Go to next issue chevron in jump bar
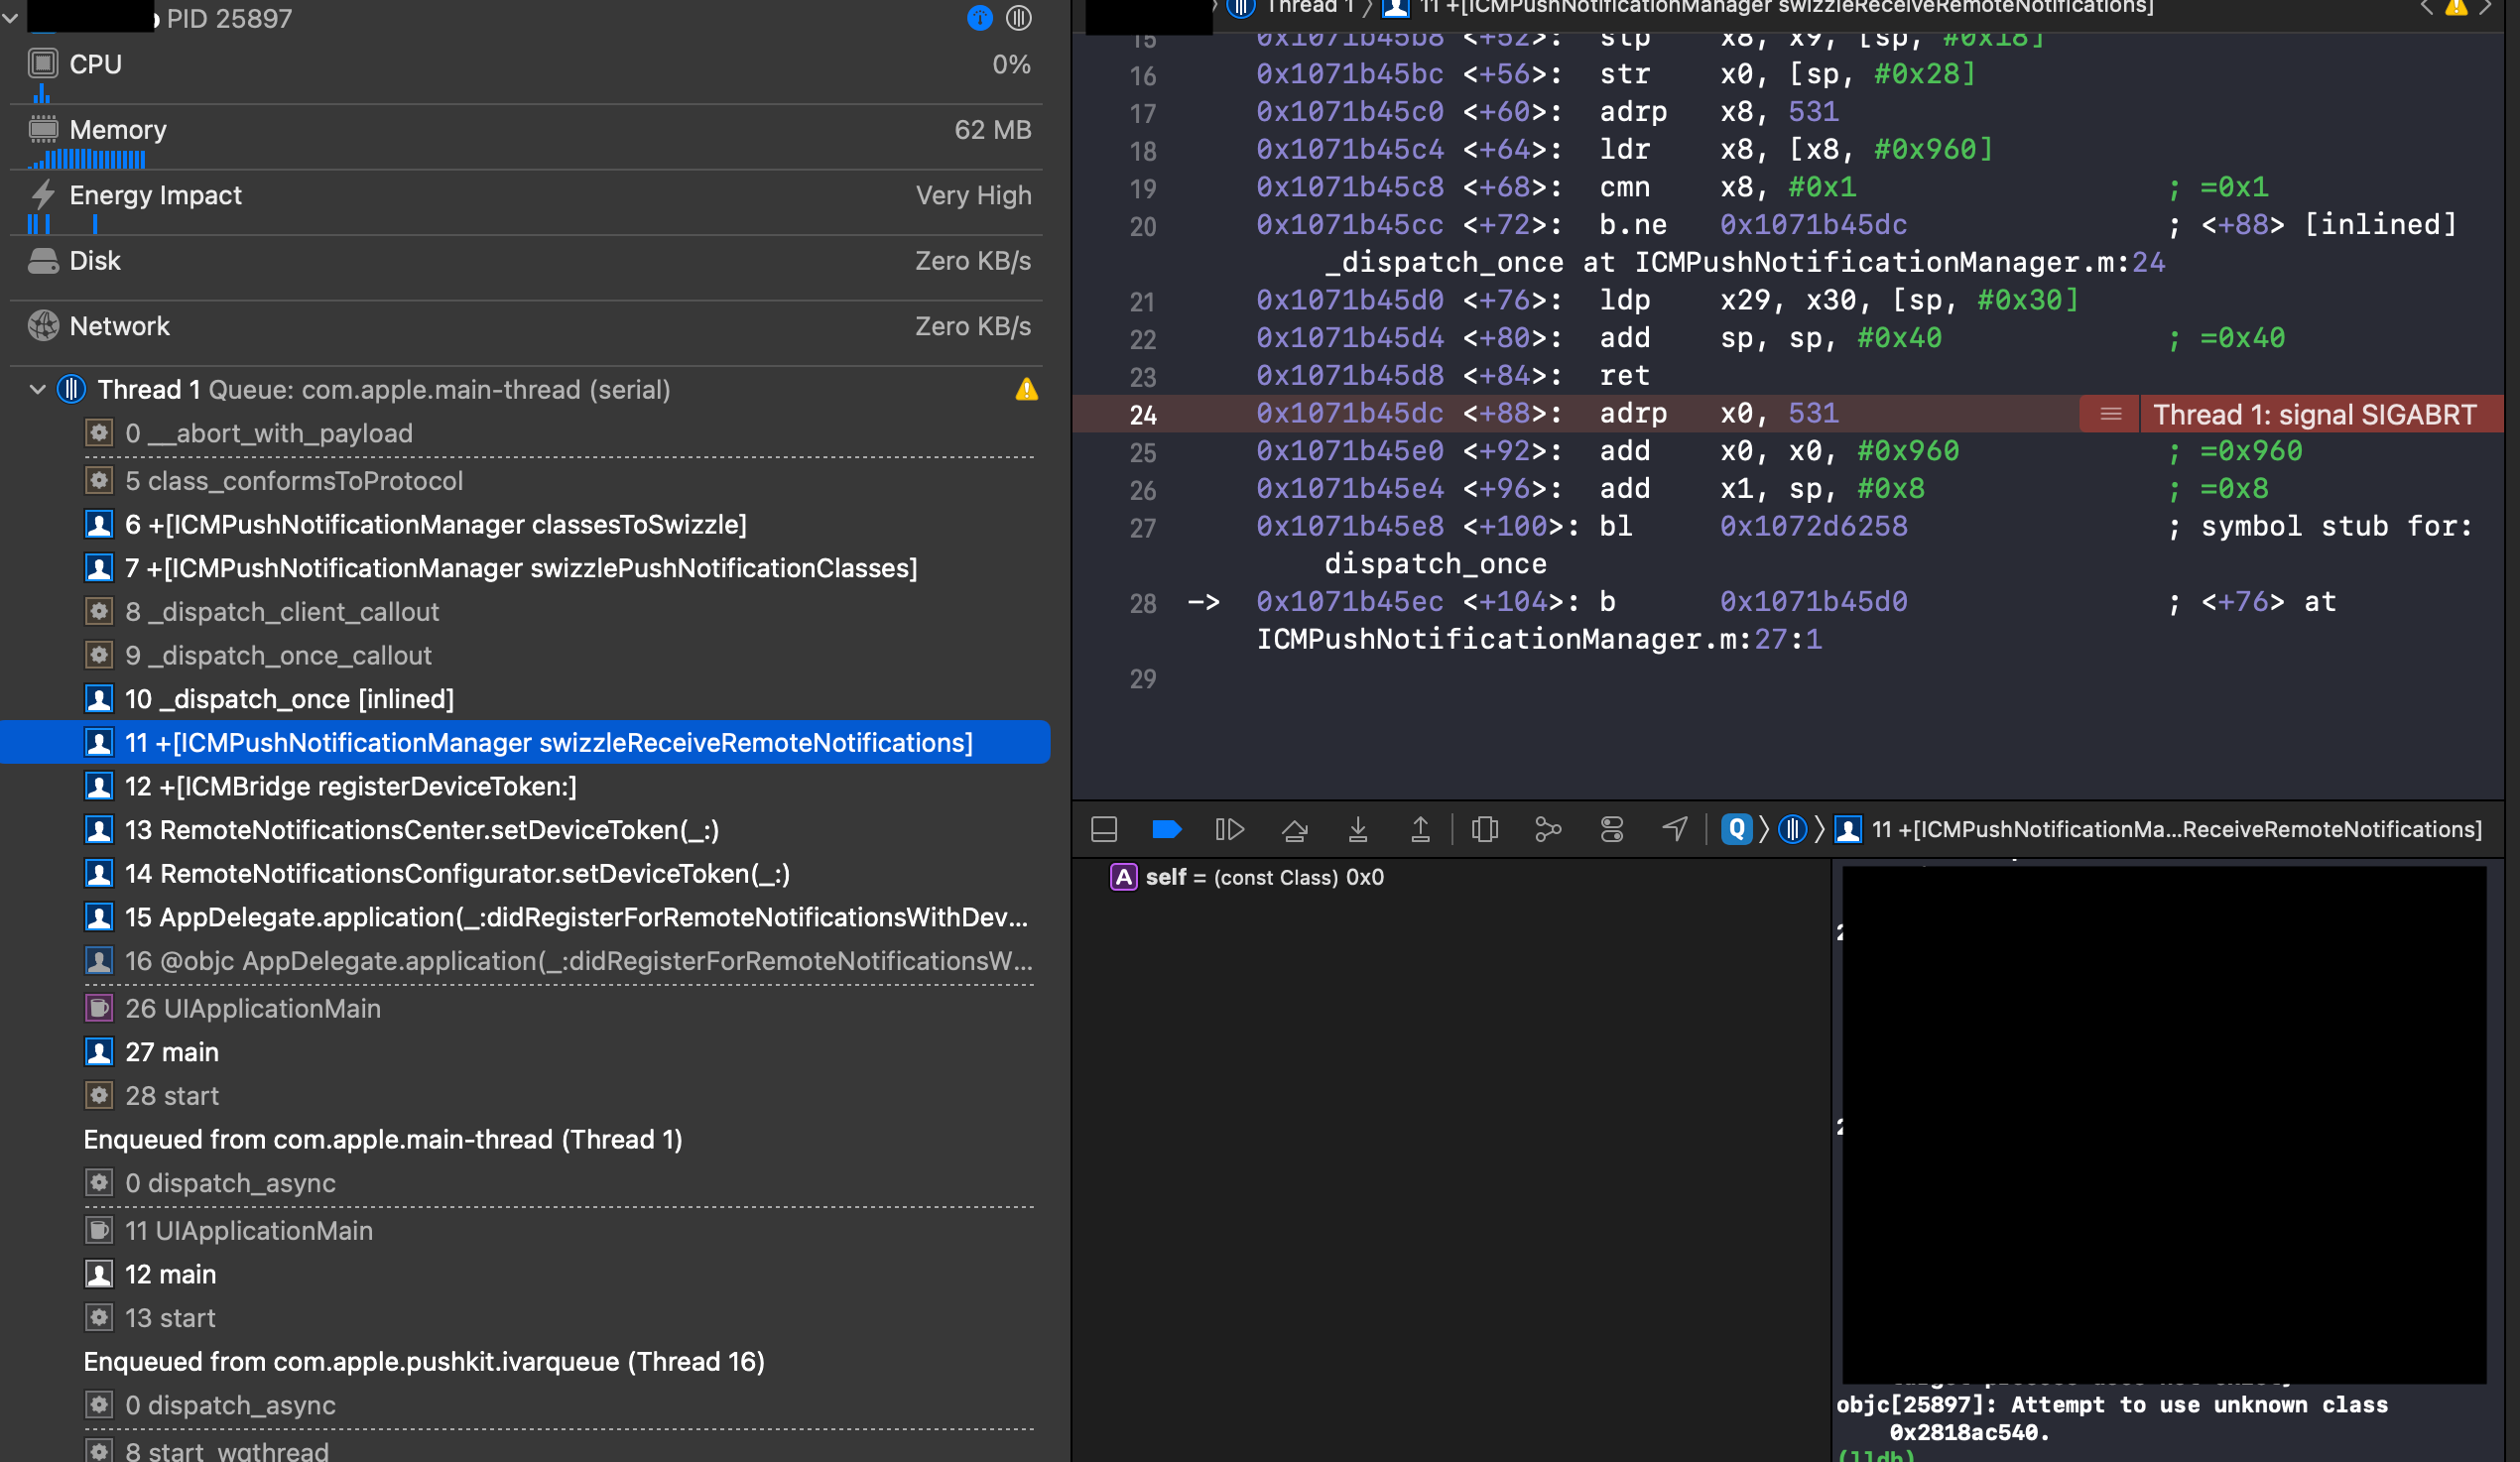Image resolution: width=2520 pixels, height=1462 pixels. (x=2486, y=8)
